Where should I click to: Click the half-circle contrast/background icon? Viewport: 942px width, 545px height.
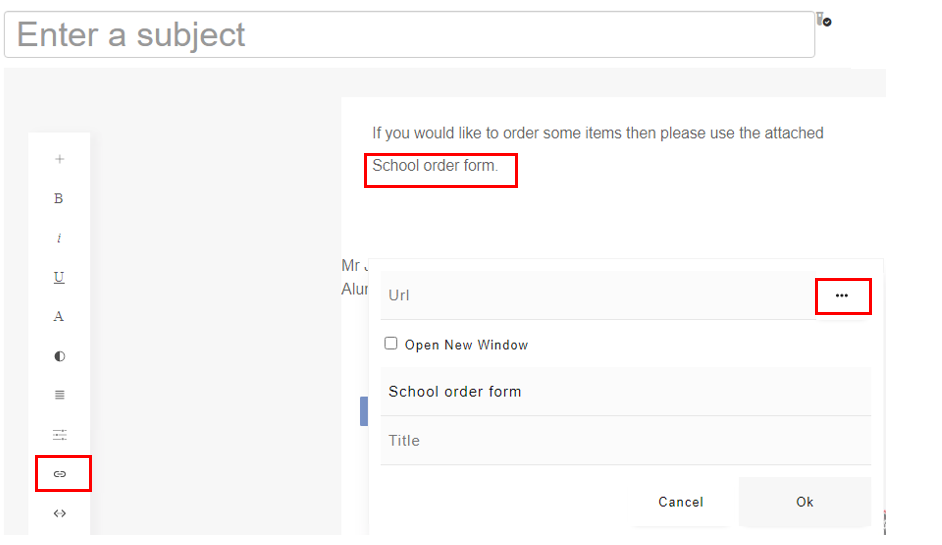(59, 356)
